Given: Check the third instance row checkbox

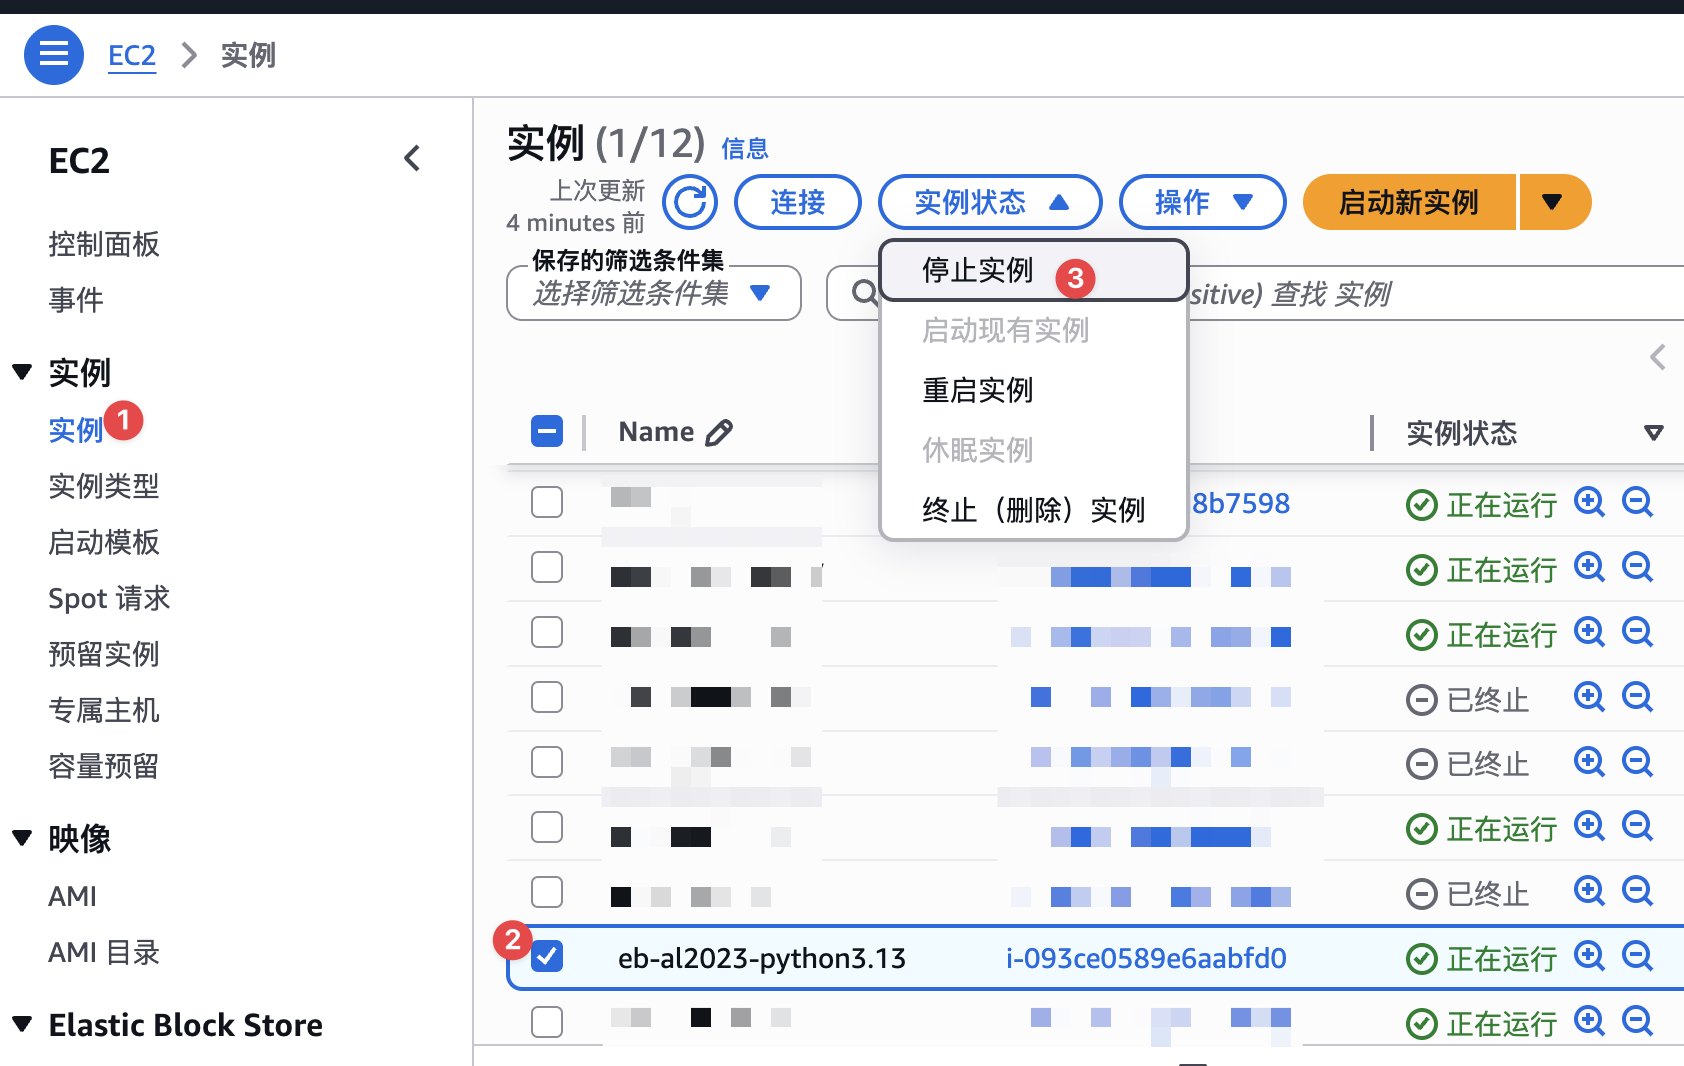Looking at the screenshot, I should pos(547,632).
